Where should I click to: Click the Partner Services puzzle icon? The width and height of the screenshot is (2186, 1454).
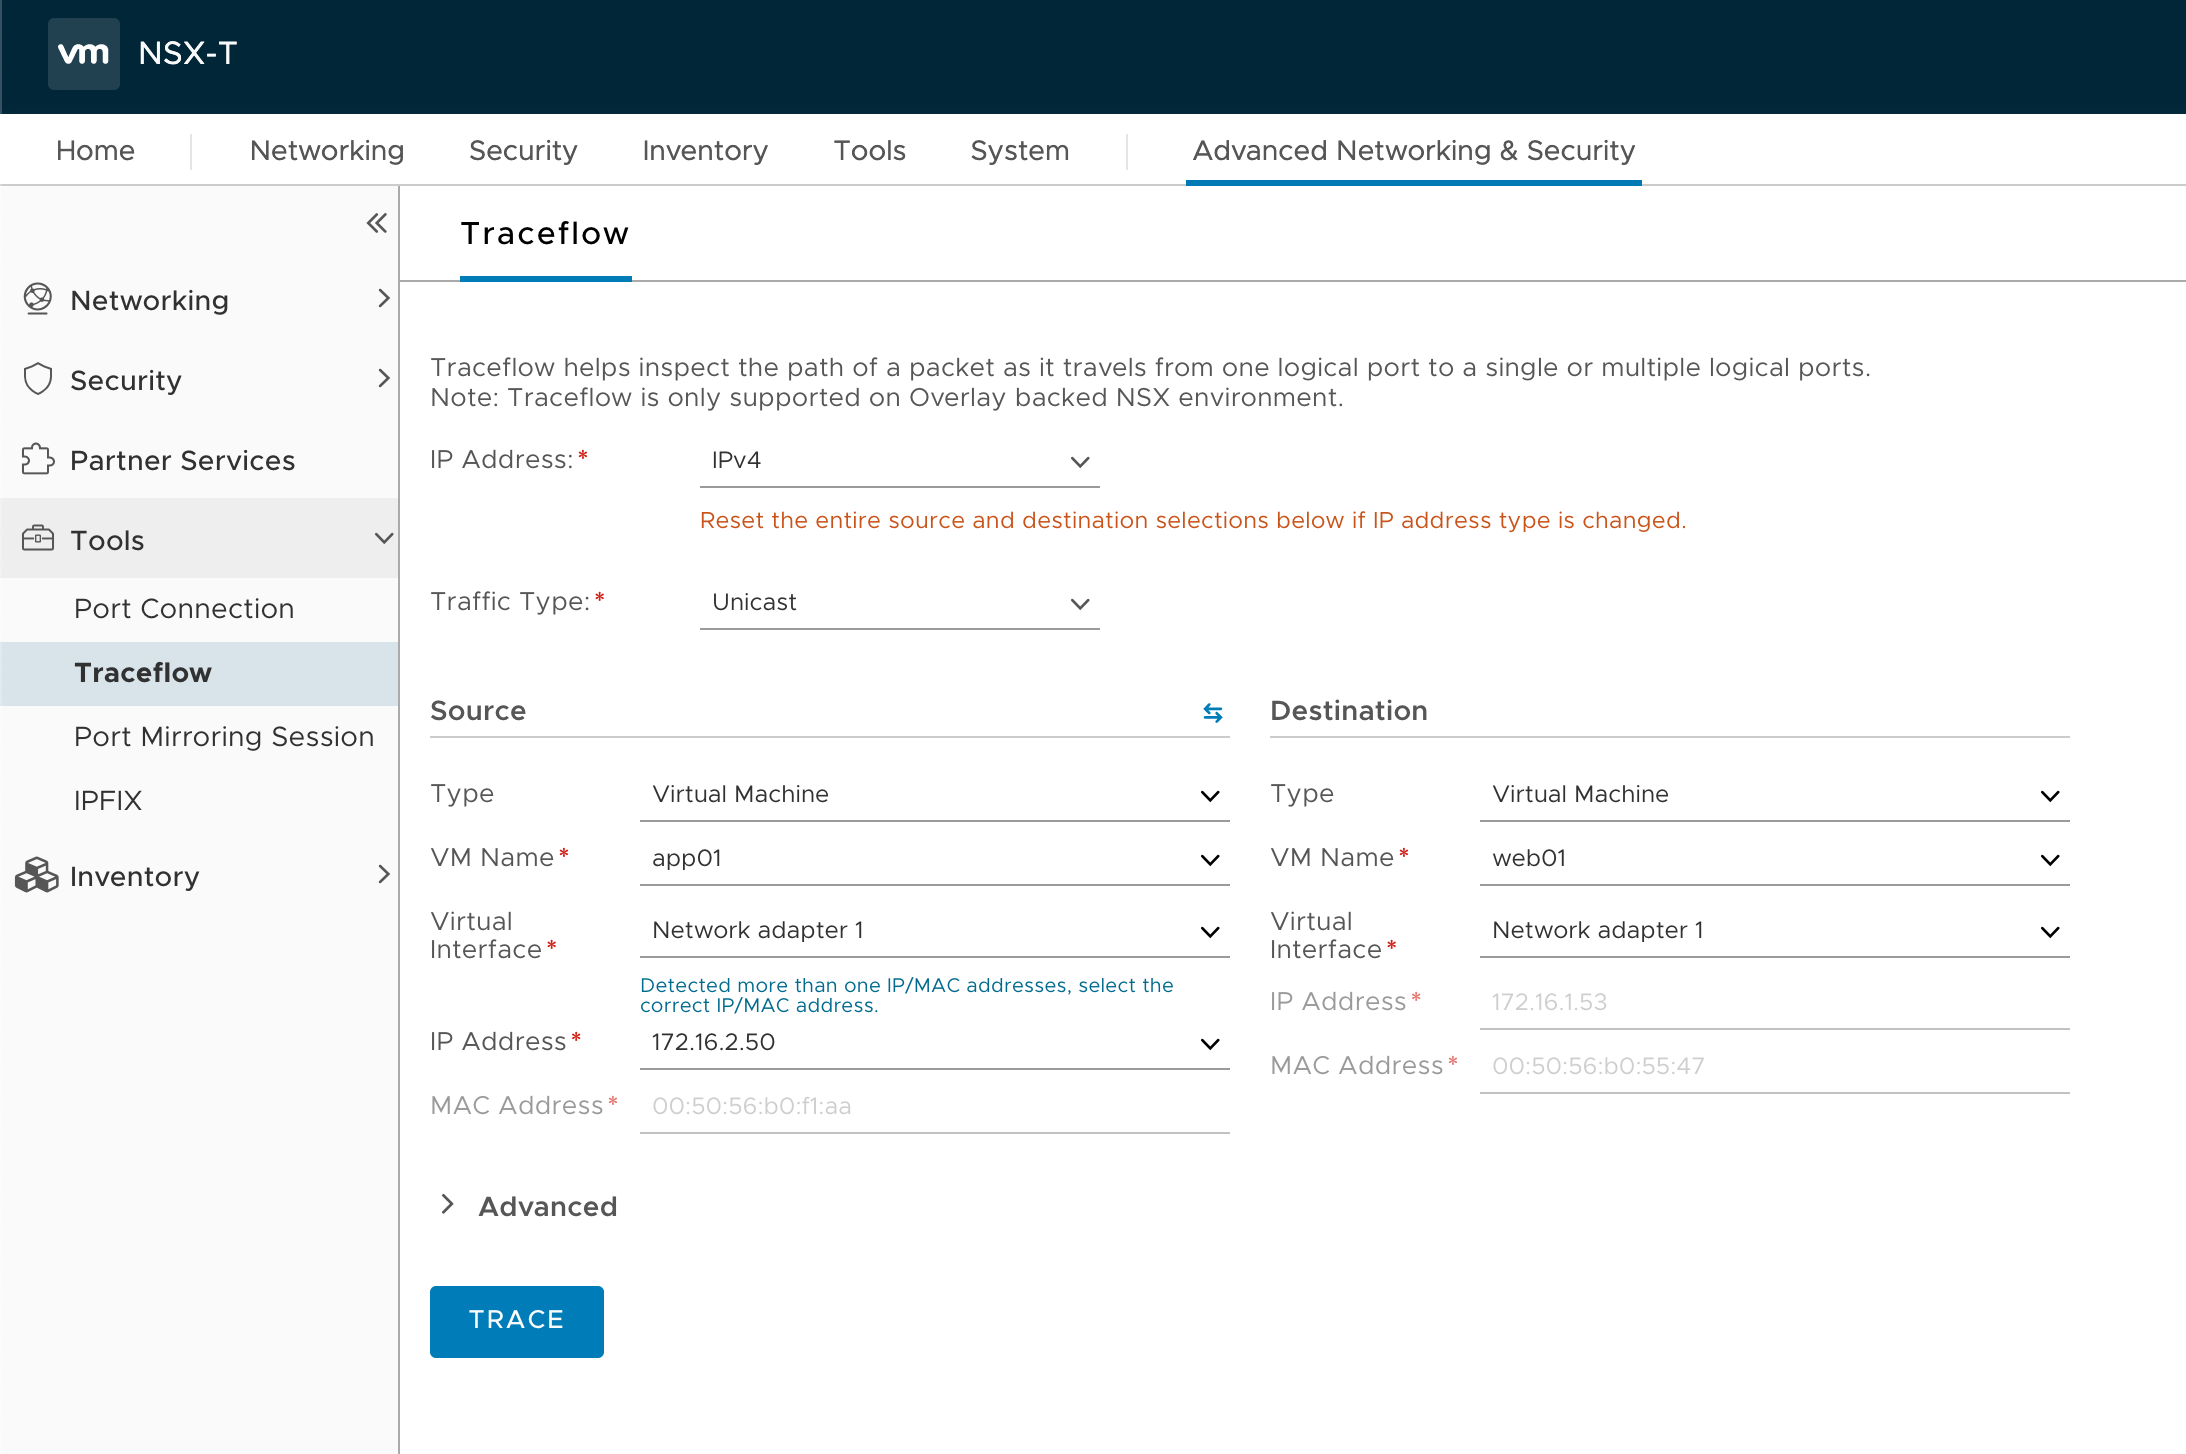click(x=38, y=459)
